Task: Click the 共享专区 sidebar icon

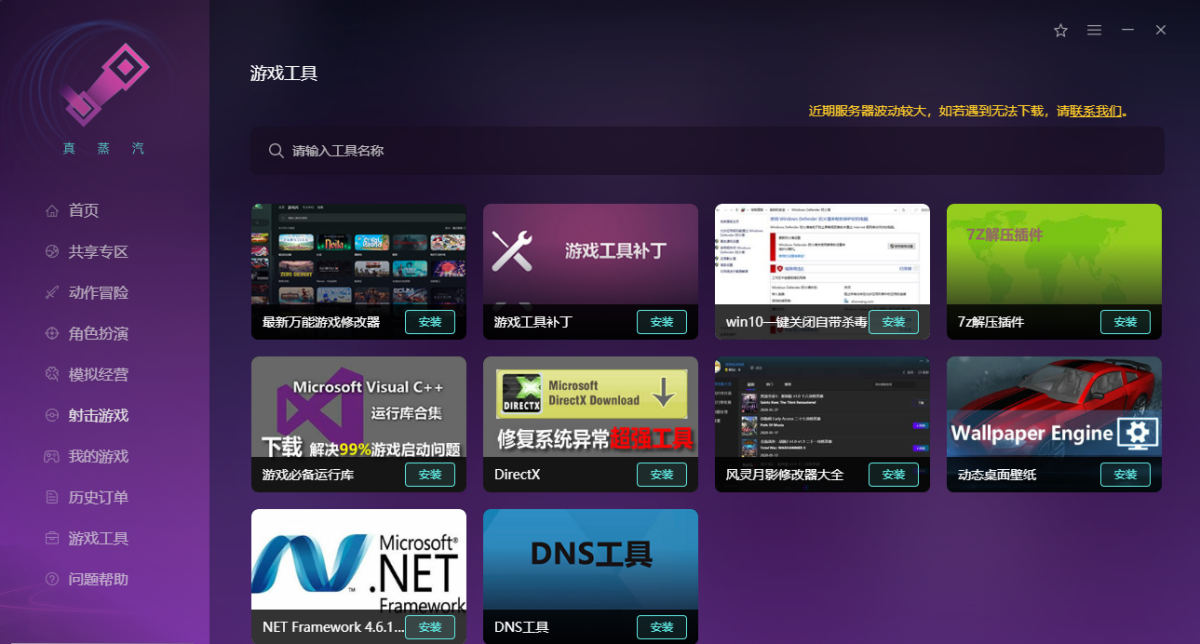Action: [52, 252]
